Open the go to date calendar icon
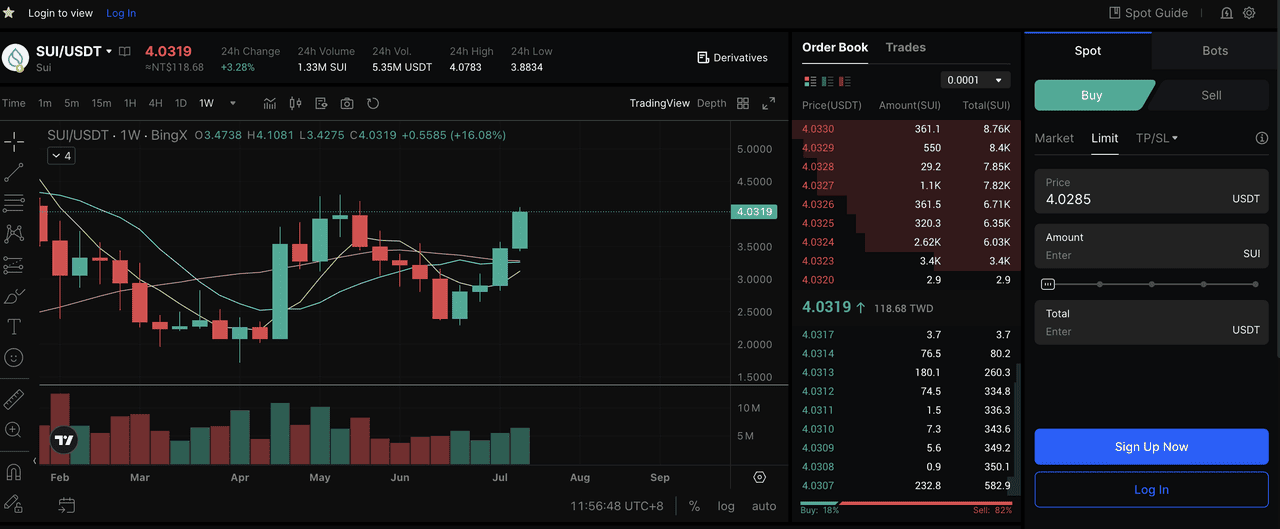Image resolution: width=1280 pixels, height=529 pixels. click(66, 506)
